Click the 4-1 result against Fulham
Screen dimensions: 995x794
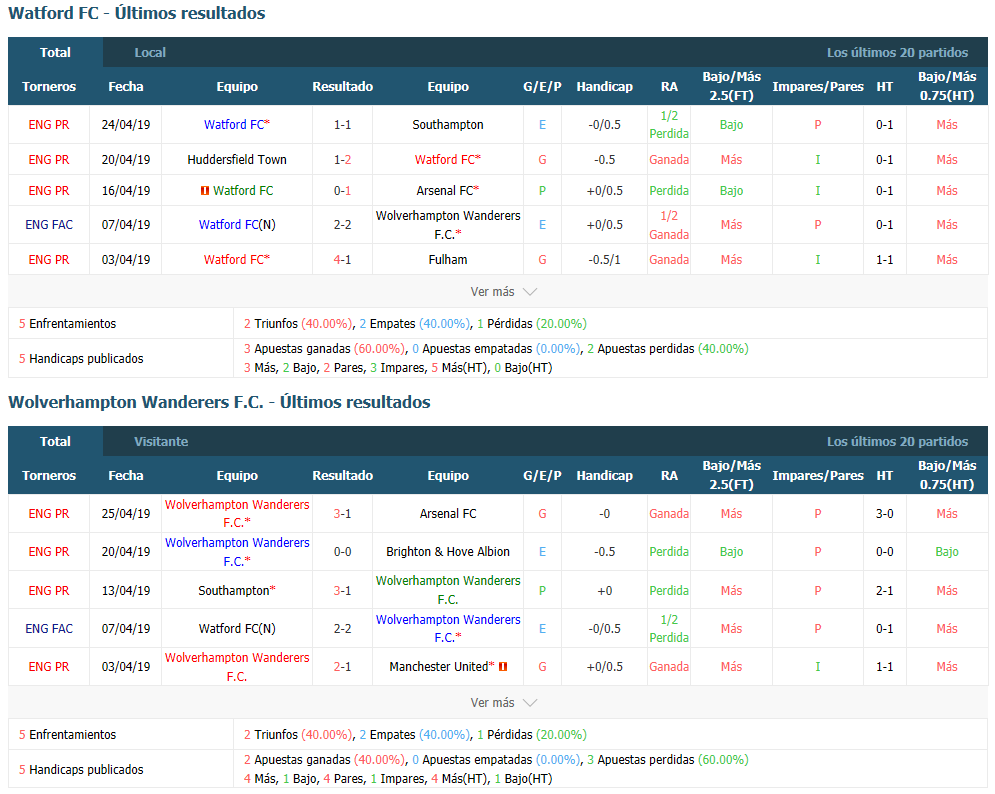coord(343,260)
